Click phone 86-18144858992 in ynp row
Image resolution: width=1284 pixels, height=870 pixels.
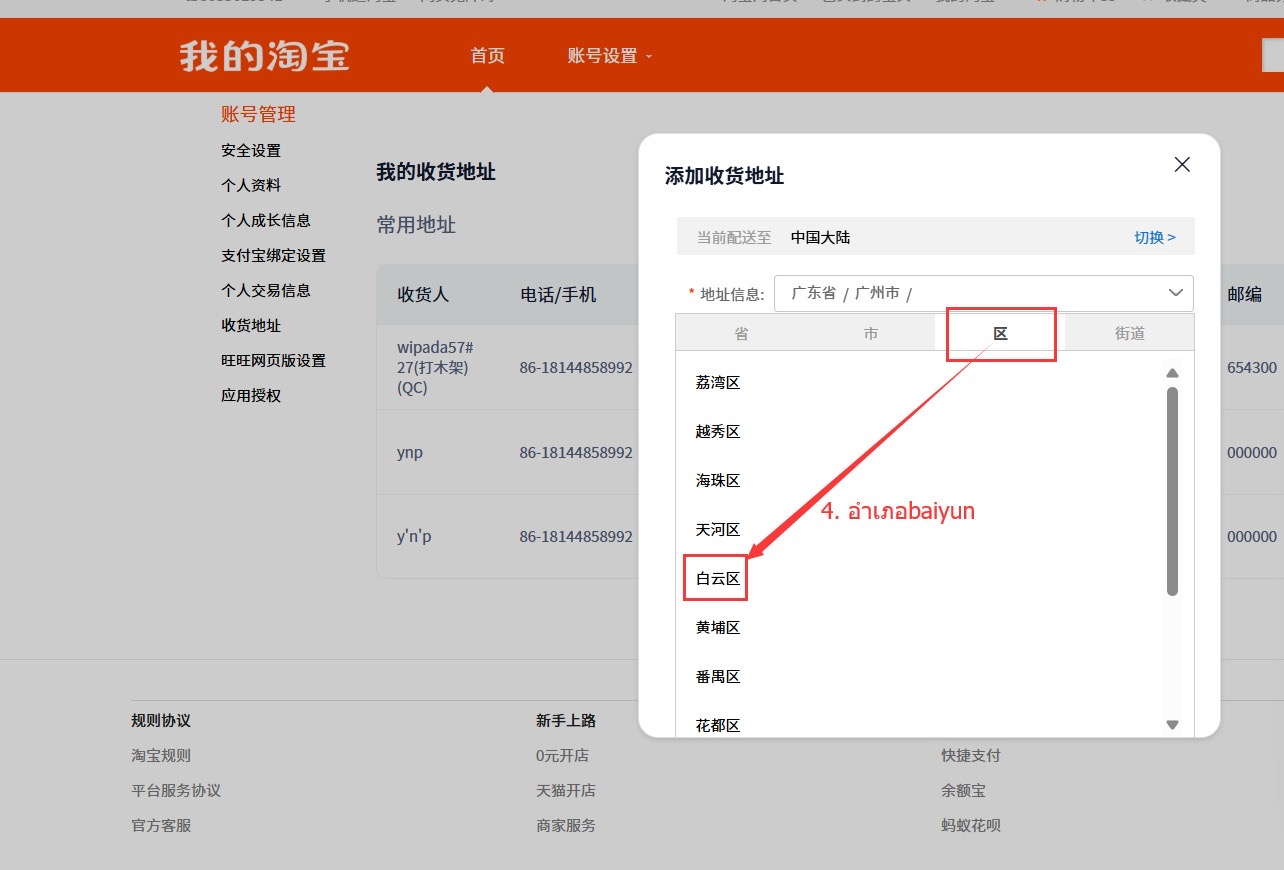tap(576, 452)
